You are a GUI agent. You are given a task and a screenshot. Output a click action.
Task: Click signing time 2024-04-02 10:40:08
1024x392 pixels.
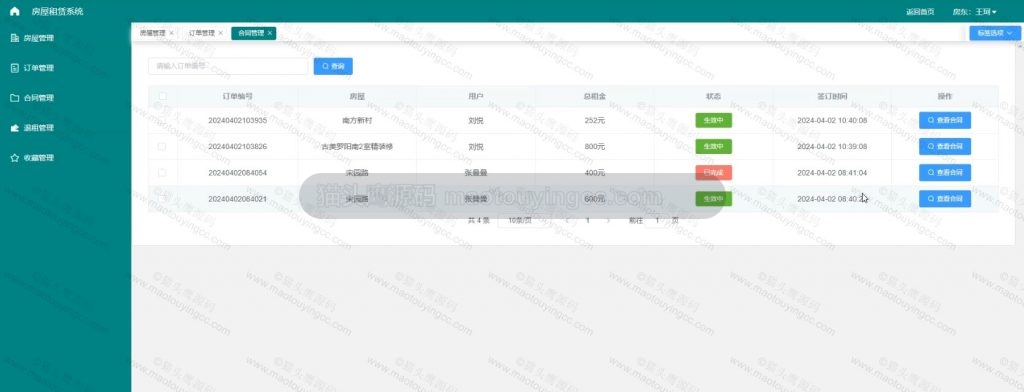point(832,121)
